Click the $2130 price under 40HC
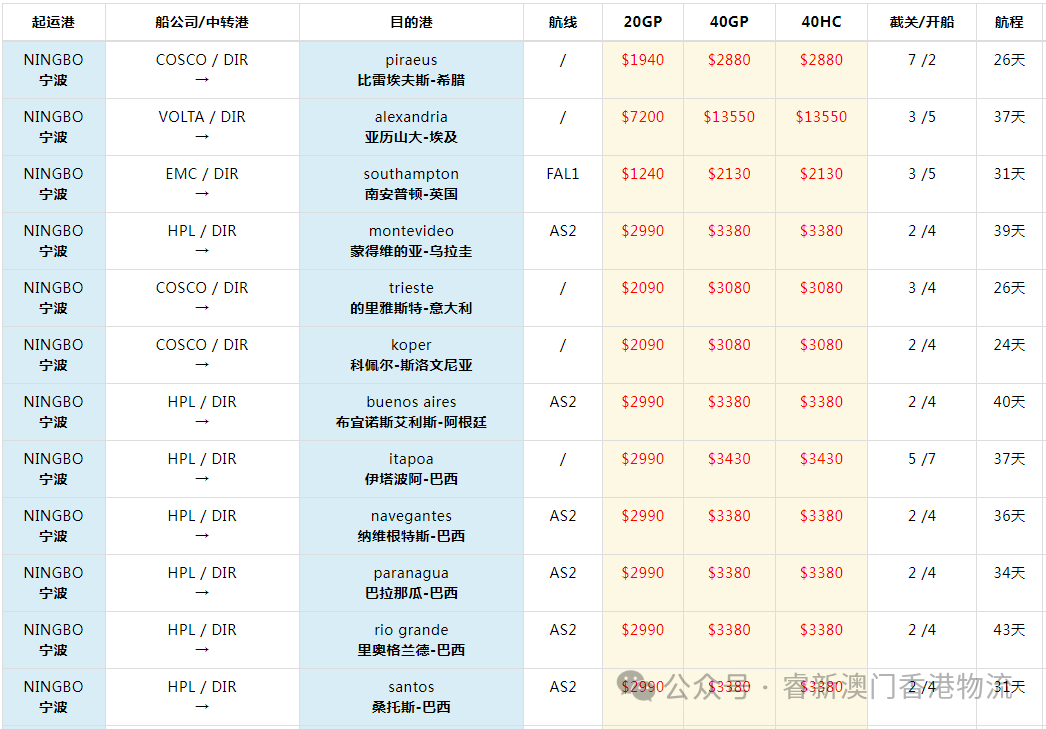This screenshot has height=729, width=1046. tap(821, 174)
